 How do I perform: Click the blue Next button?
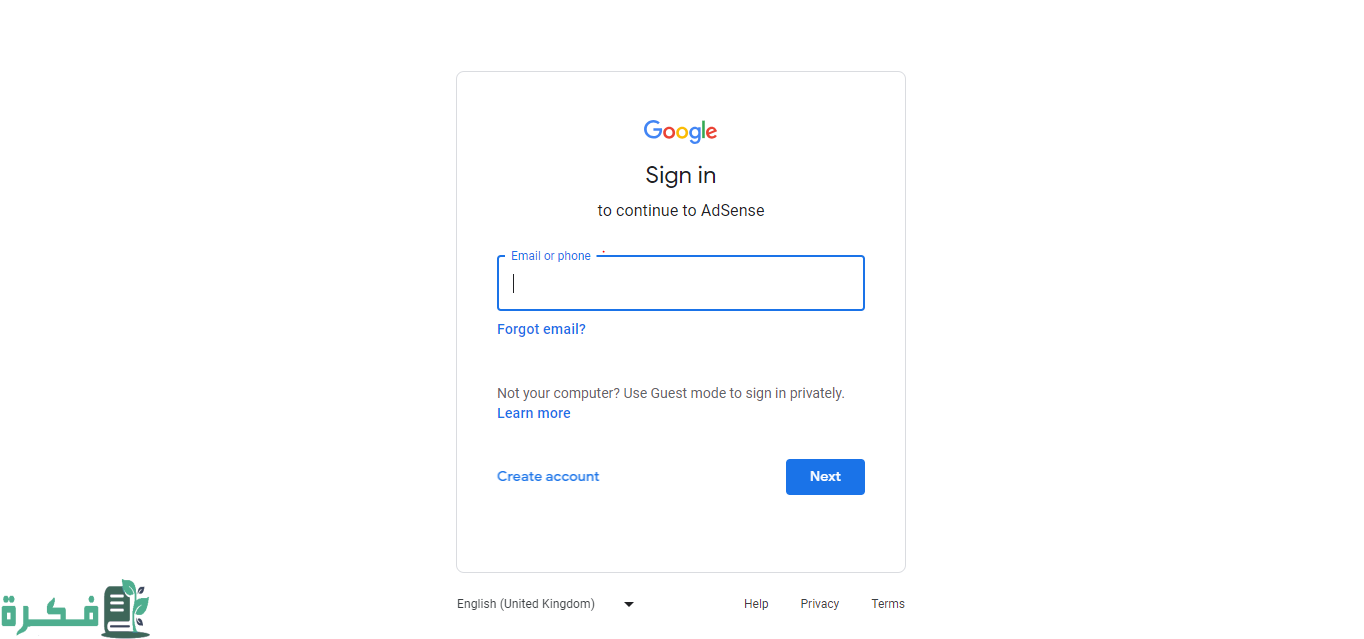point(825,477)
